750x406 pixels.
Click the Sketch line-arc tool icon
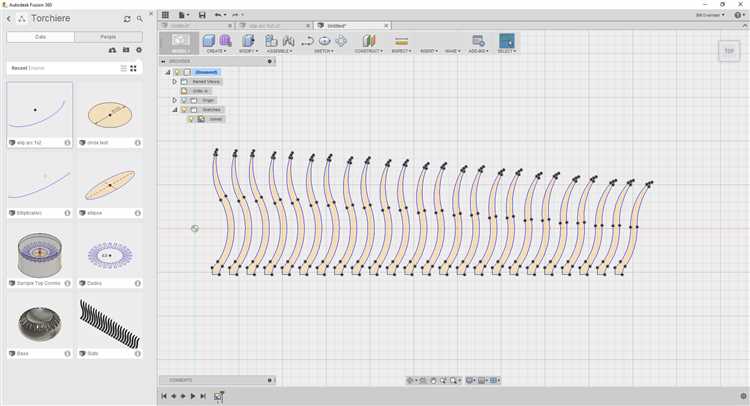307,41
